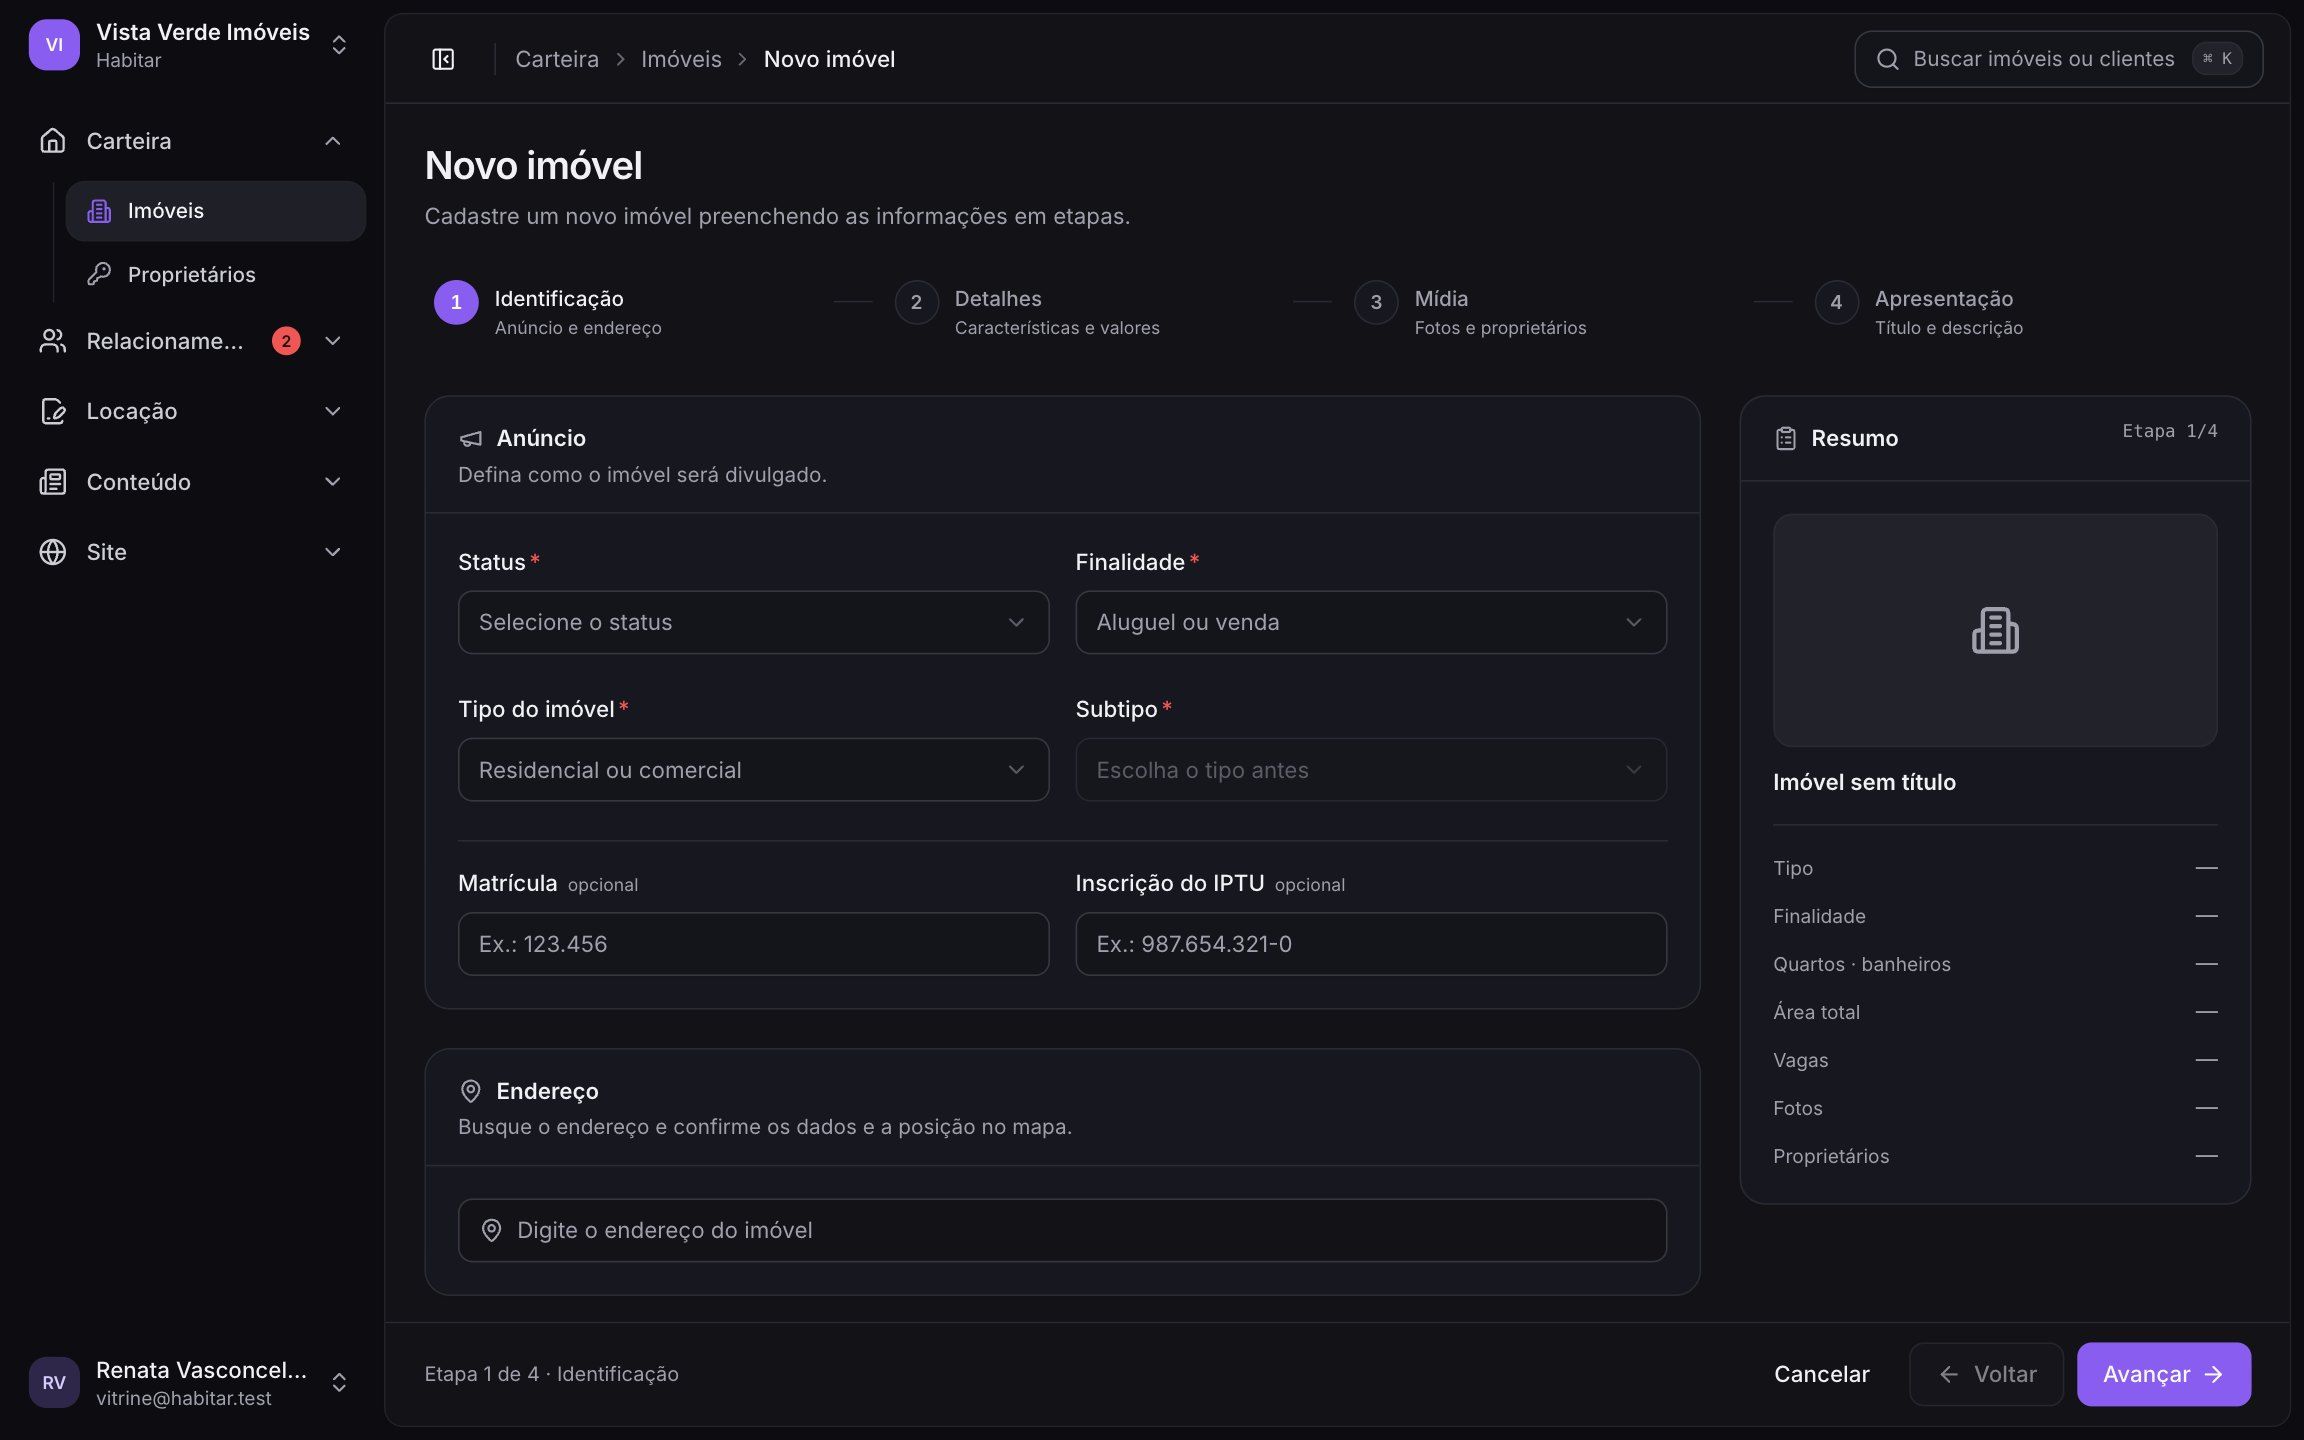
Task: Click the Voltar button
Action: click(1986, 1374)
